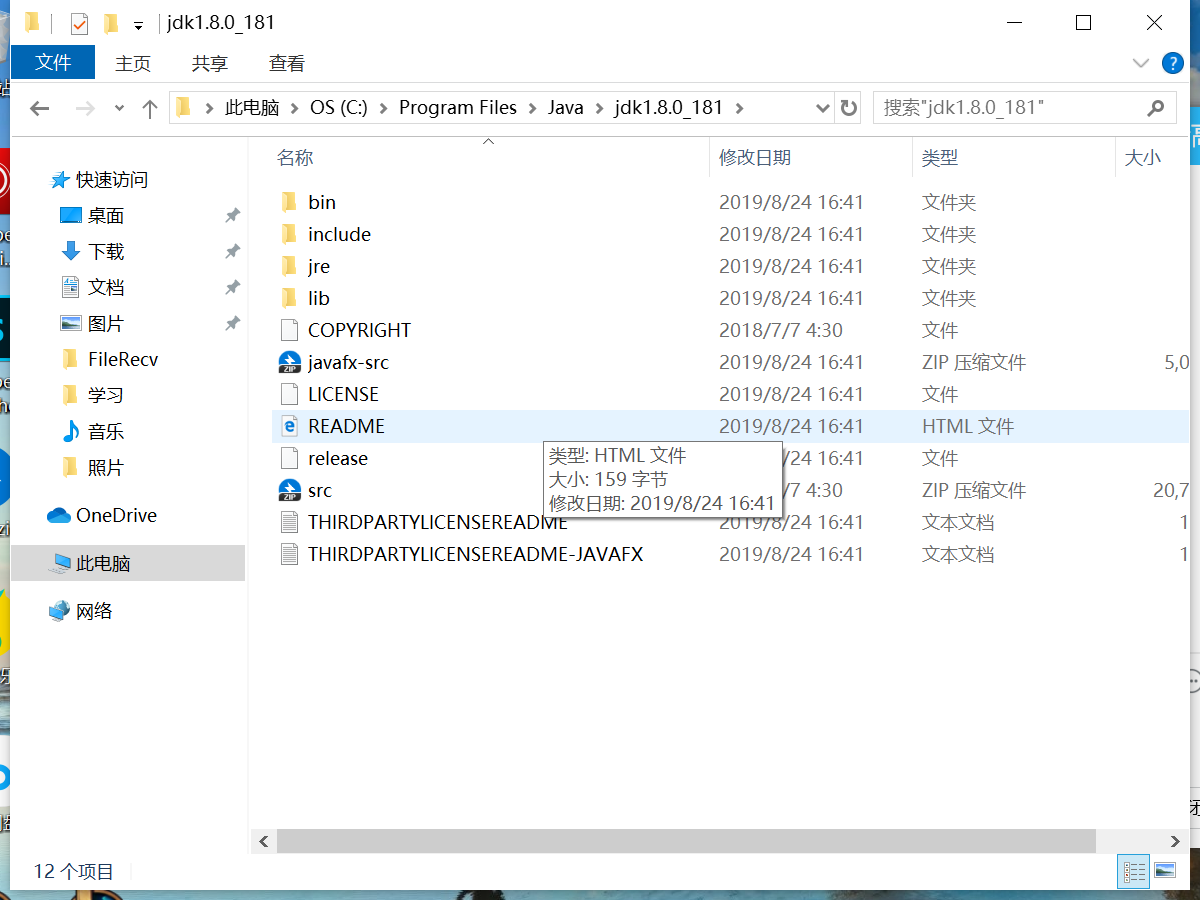Click the search magnifier icon

tap(1156, 108)
